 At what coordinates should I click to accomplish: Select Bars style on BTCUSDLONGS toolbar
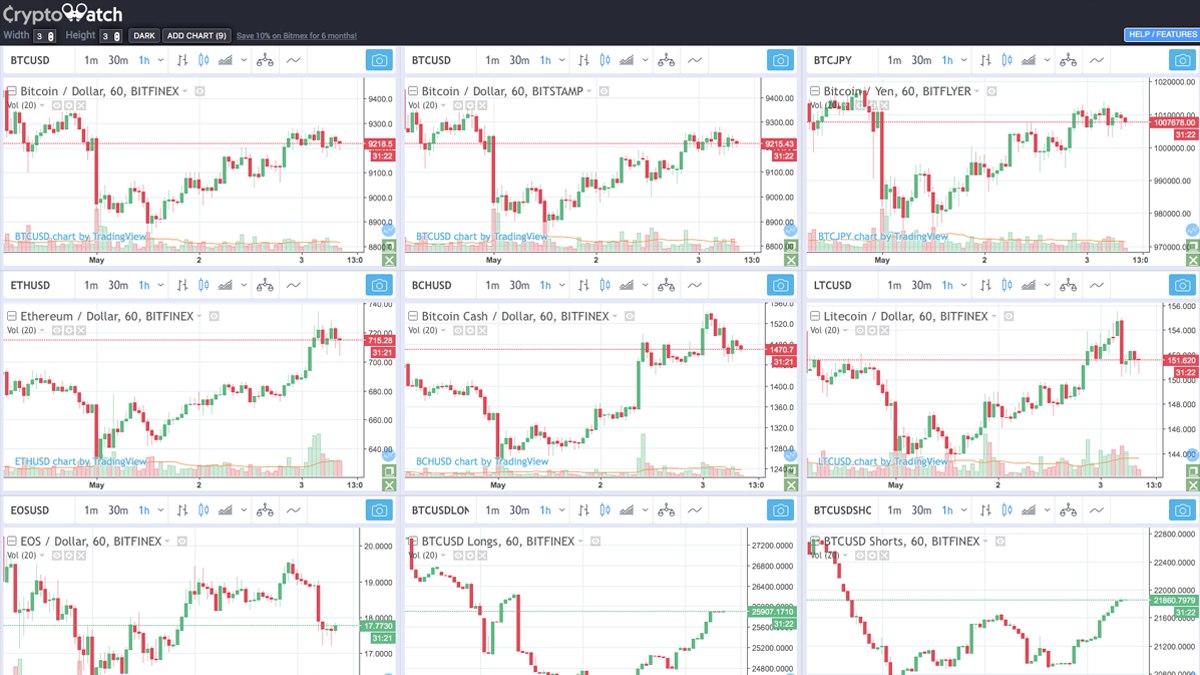tap(583, 510)
